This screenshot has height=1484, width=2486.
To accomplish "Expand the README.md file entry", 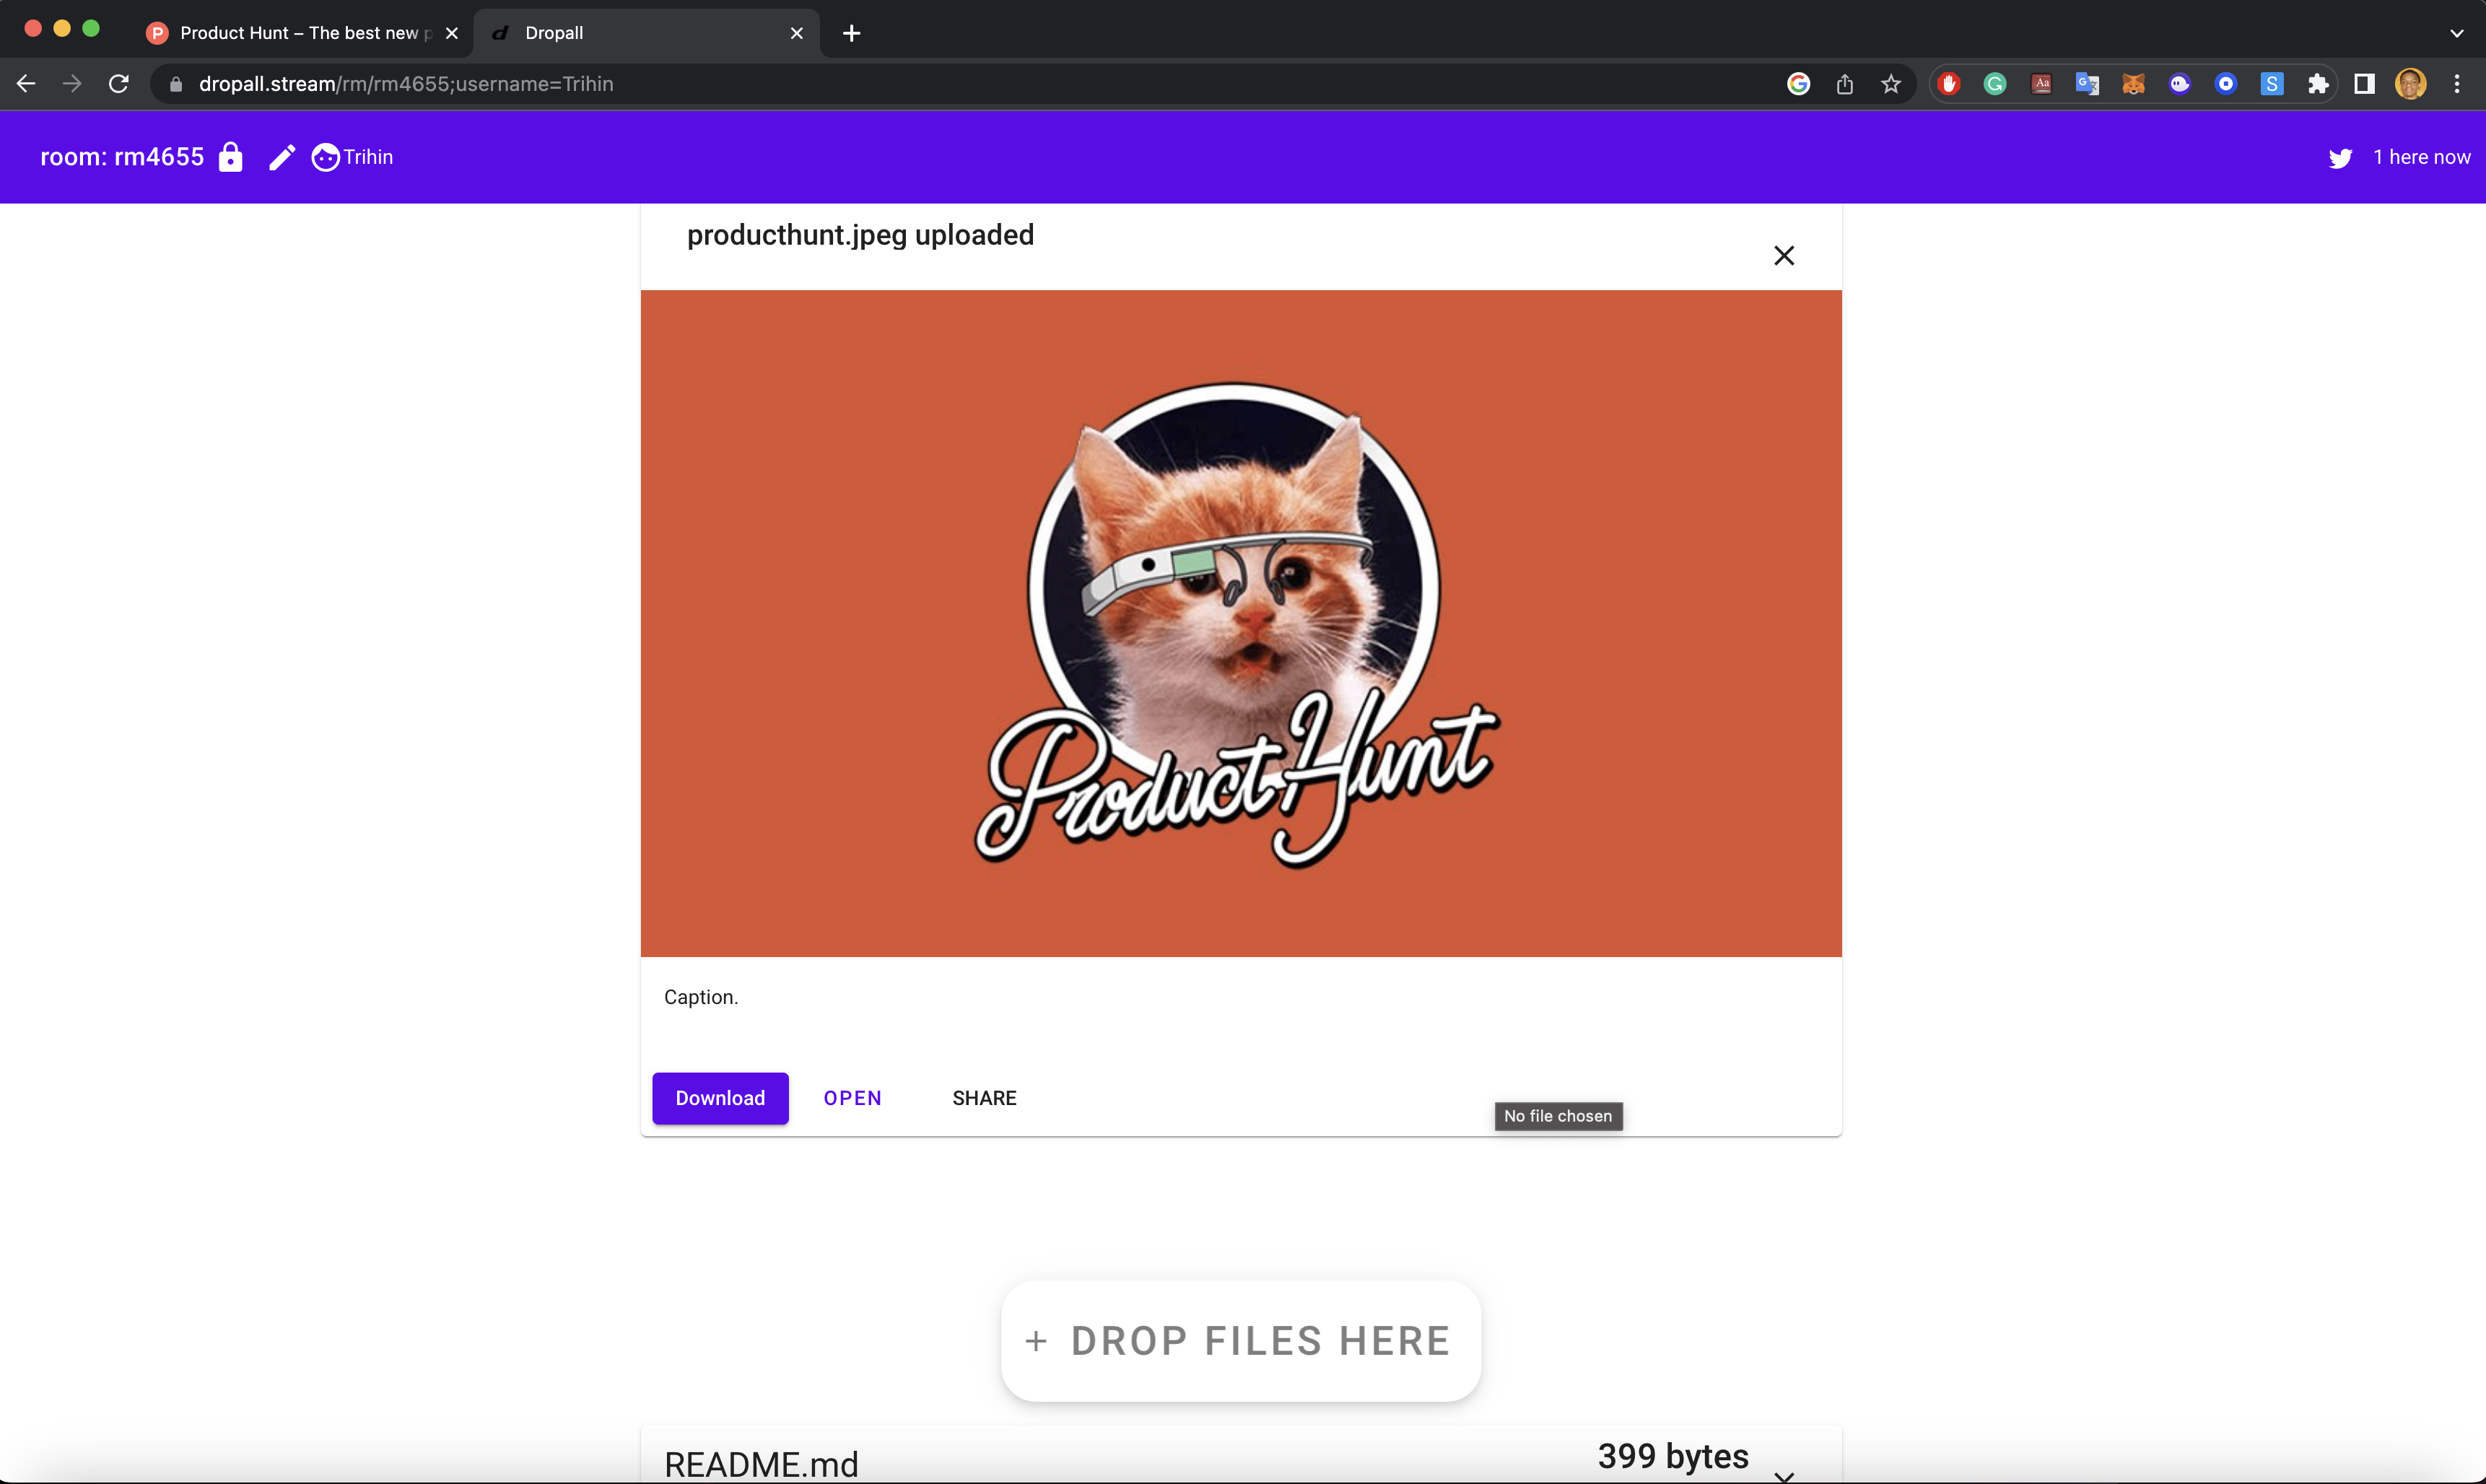I will [1783, 1475].
